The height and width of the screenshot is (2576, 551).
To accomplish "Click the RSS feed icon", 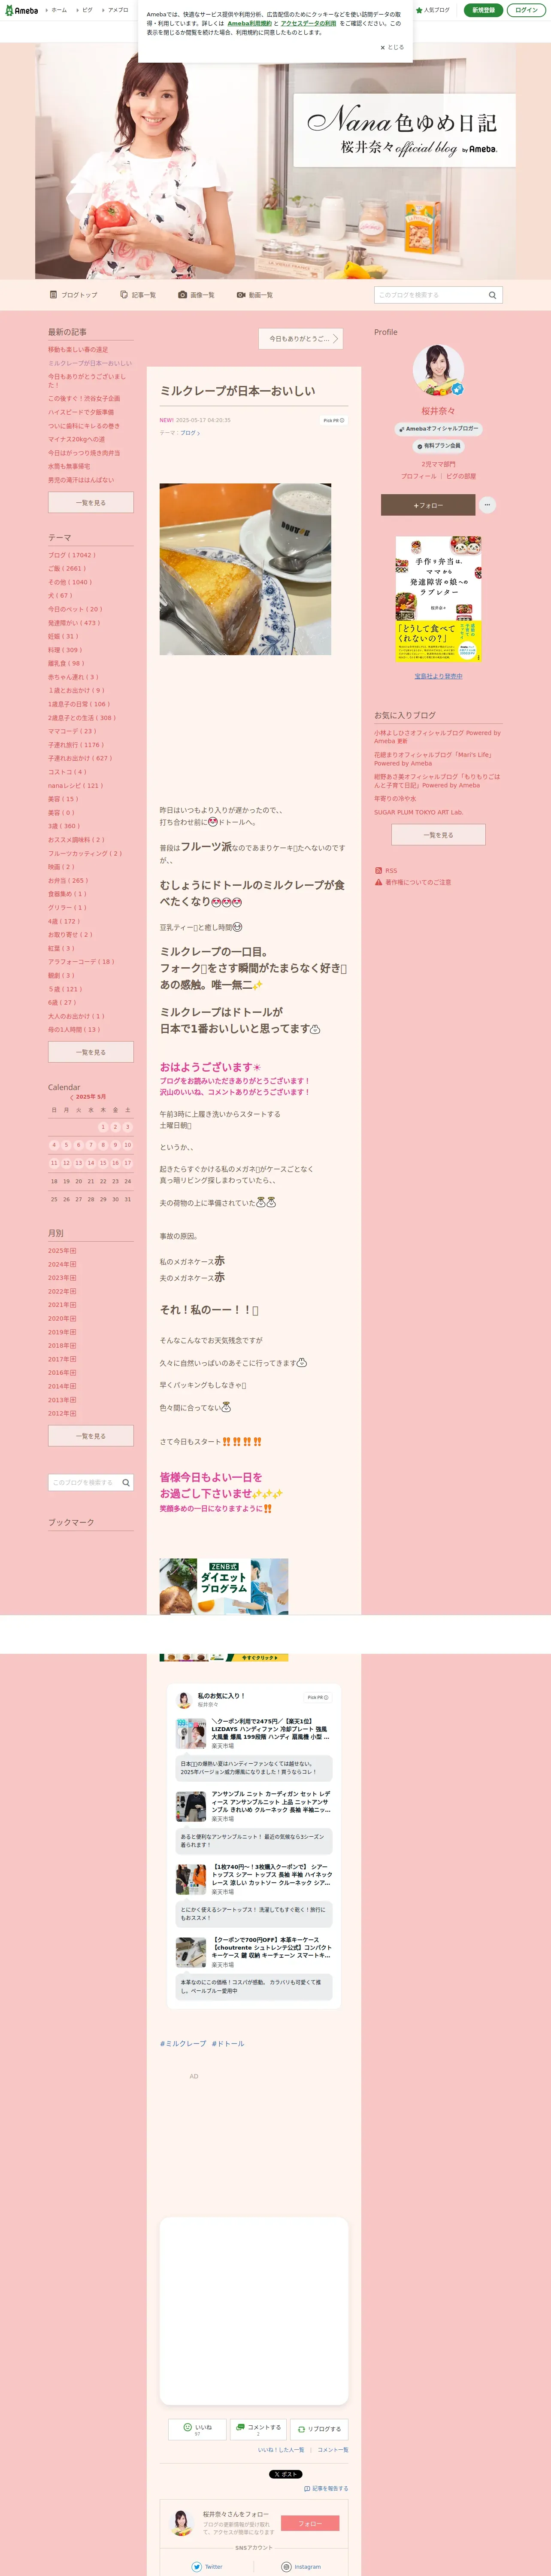I will tap(378, 871).
